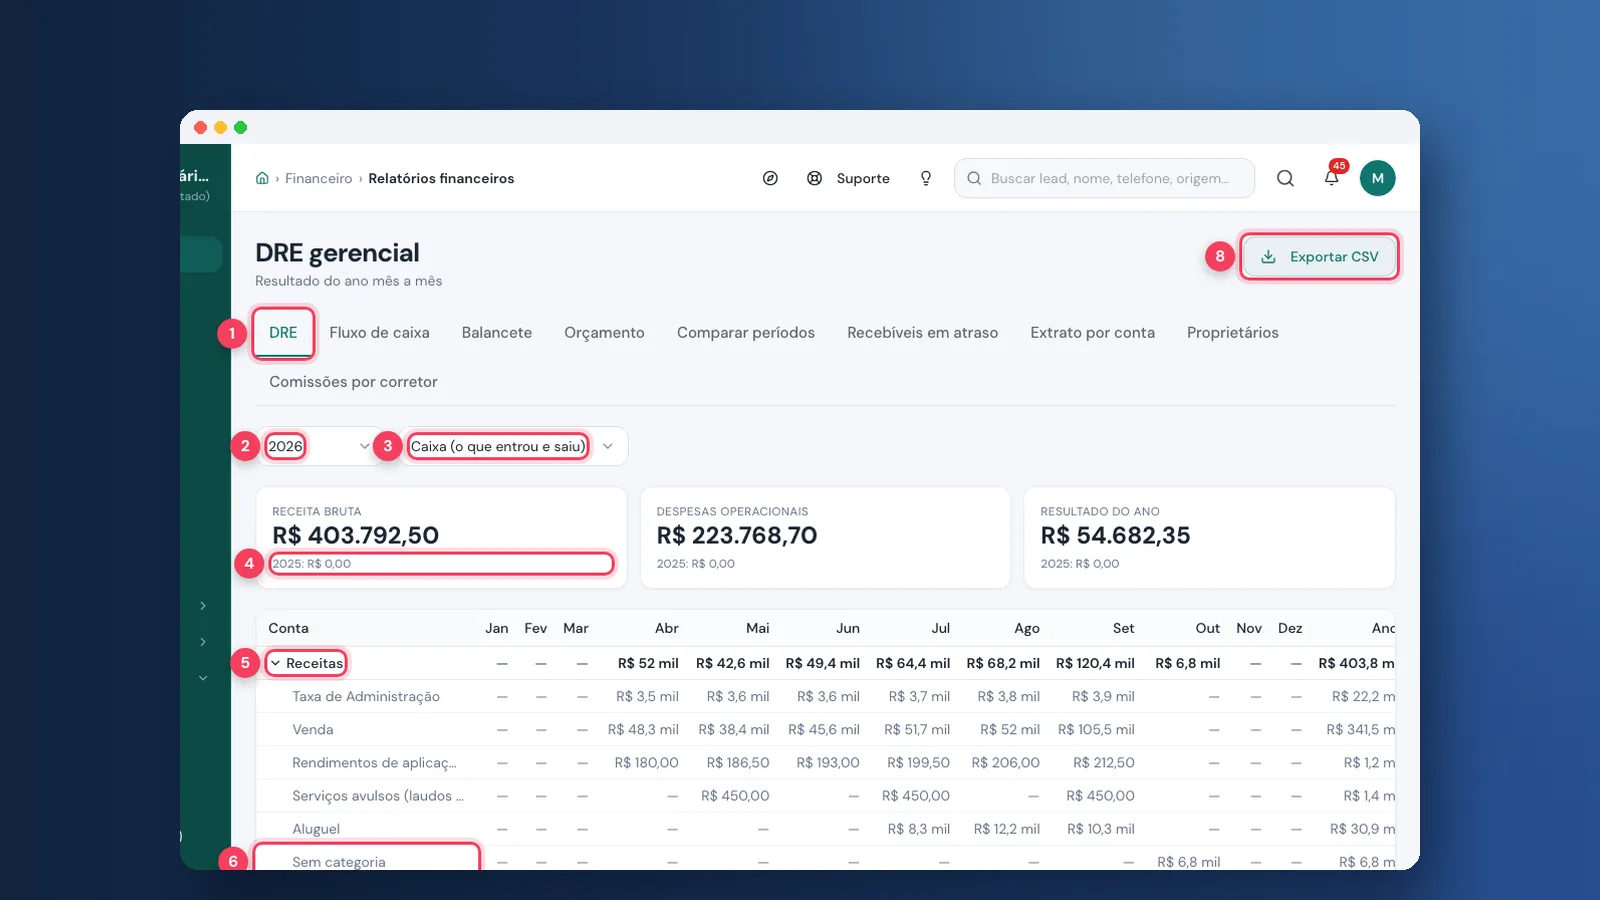Click the Venda row label
This screenshot has height=900, width=1600.
[x=313, y=729]
